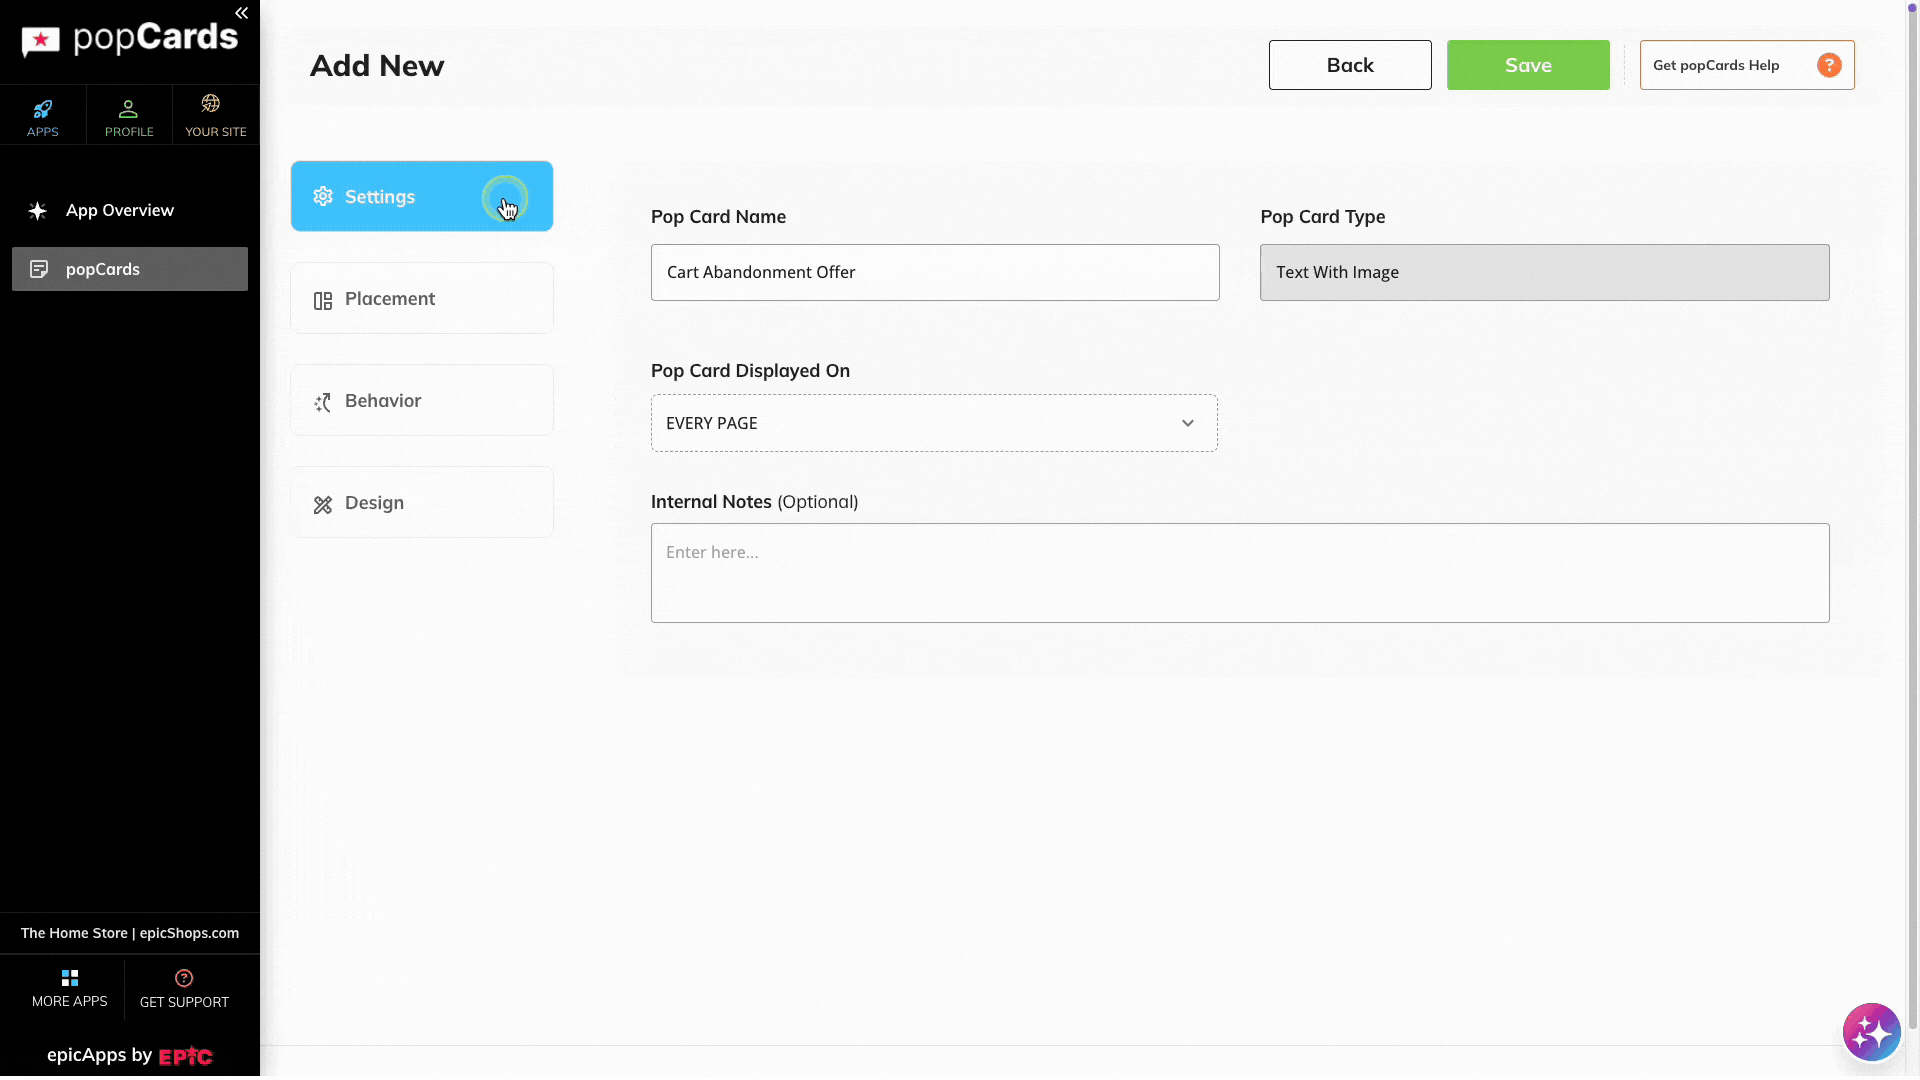Click the dropdown chevron next to EVERY PAGE
Screen dimensions: 1920x1080
[1188, 423]
